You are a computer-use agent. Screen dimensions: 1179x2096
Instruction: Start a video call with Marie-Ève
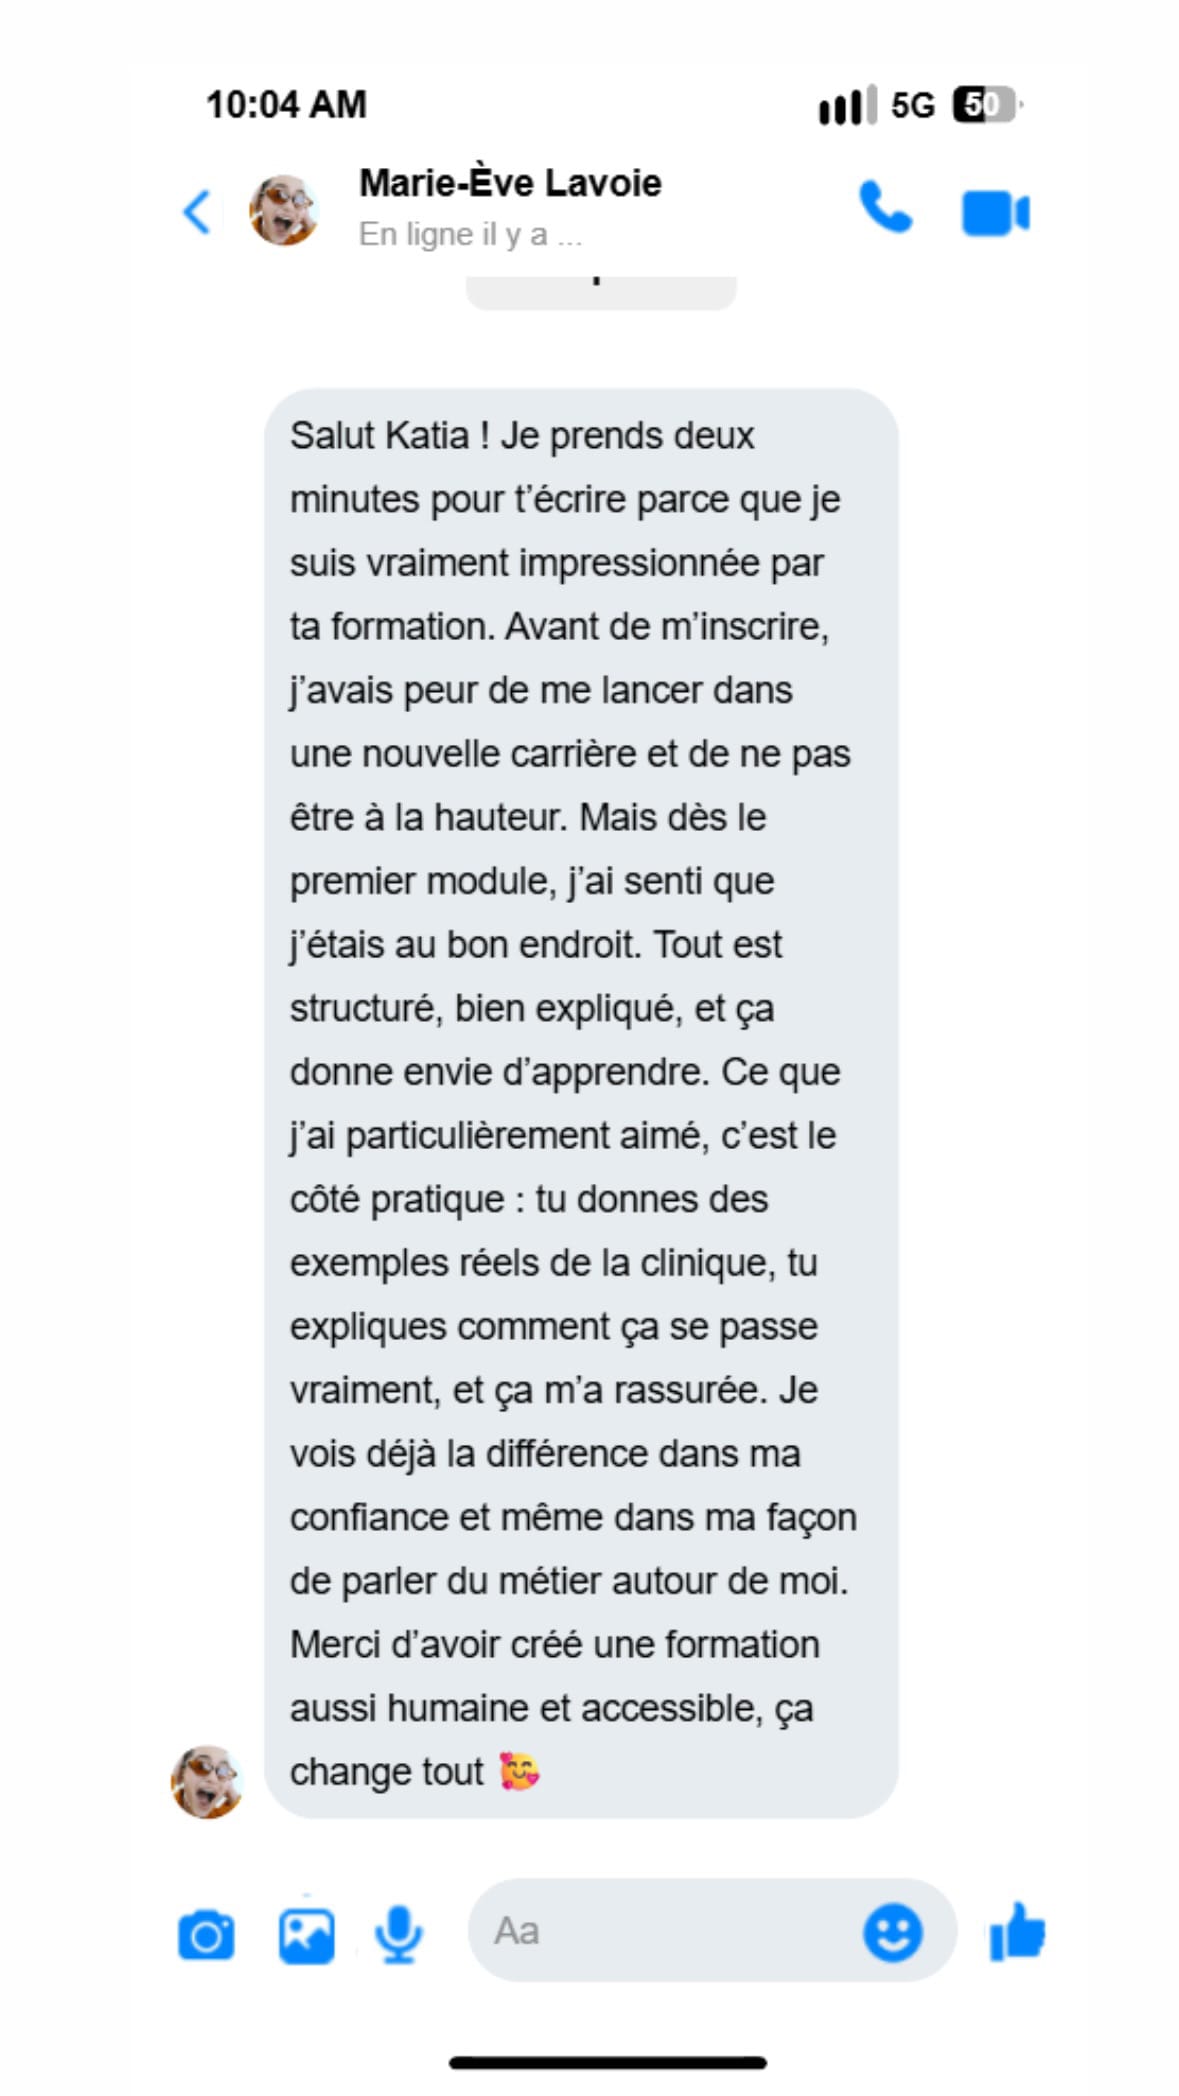click(x=995, y=212)
